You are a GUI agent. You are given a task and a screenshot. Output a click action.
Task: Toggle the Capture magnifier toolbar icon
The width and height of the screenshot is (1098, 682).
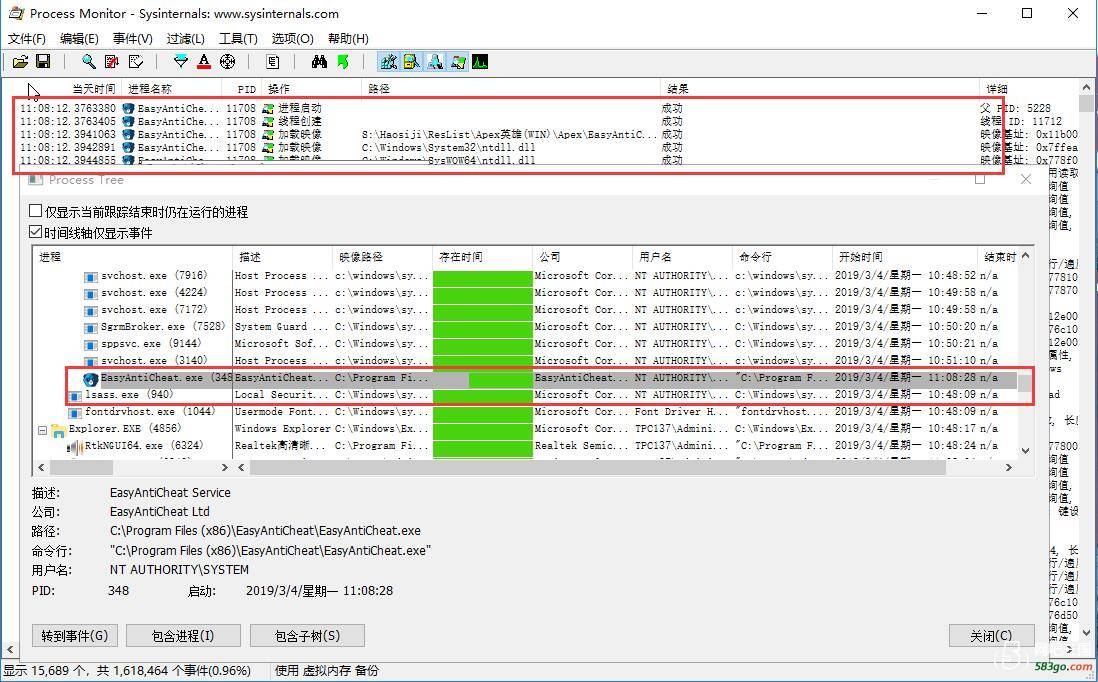(x=88, y=62)
